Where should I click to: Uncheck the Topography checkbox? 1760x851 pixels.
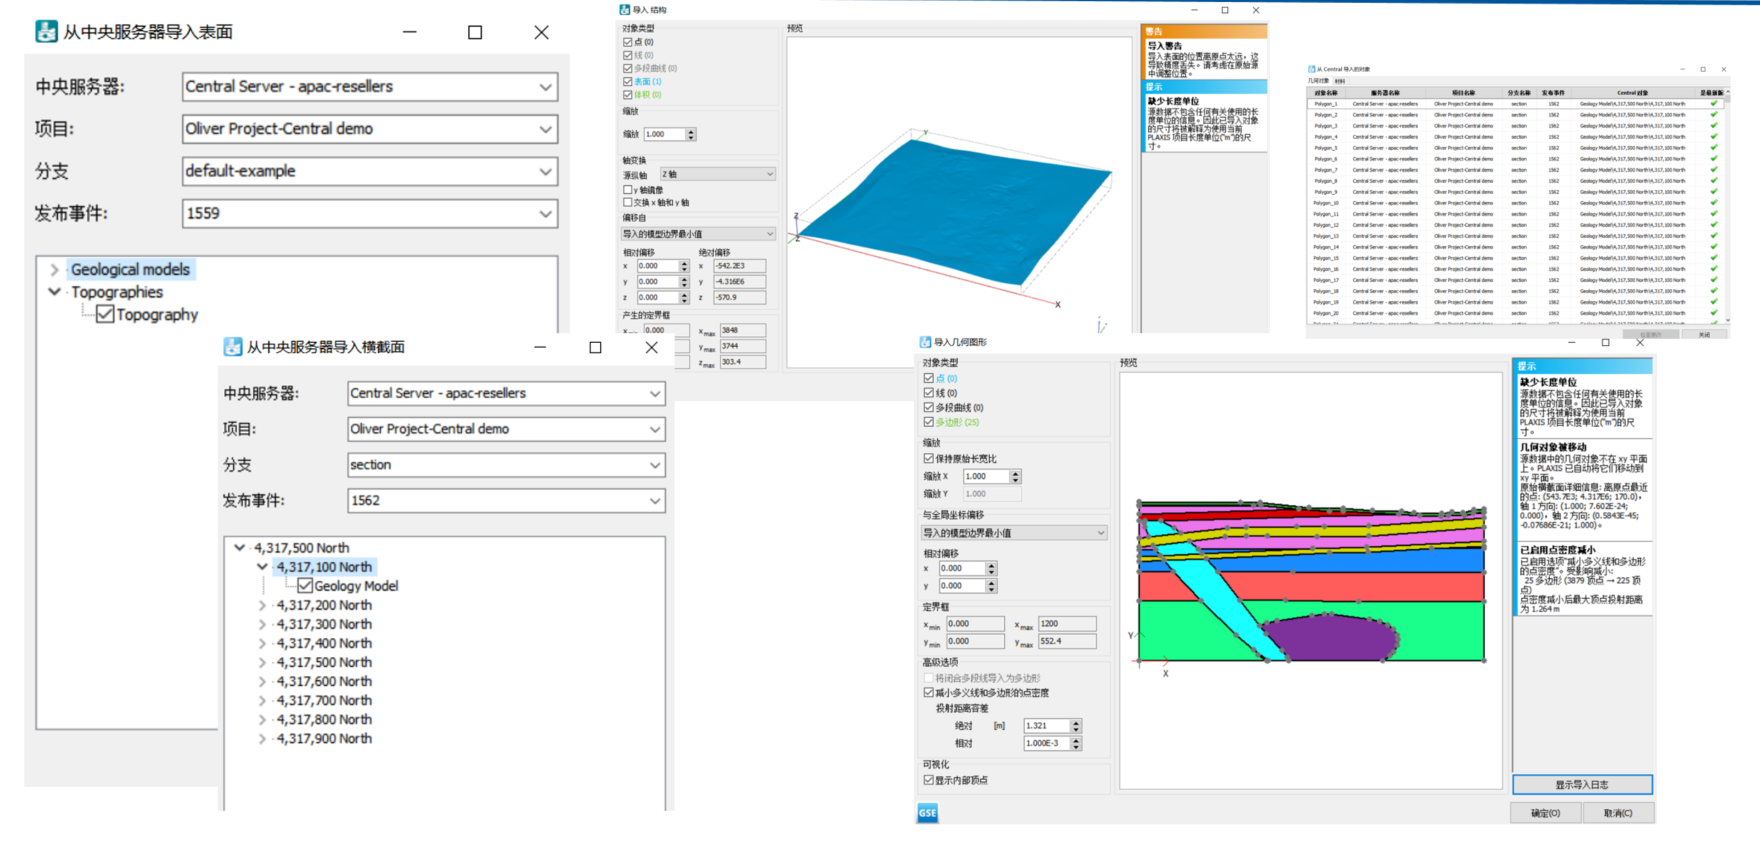click(105, 315)
